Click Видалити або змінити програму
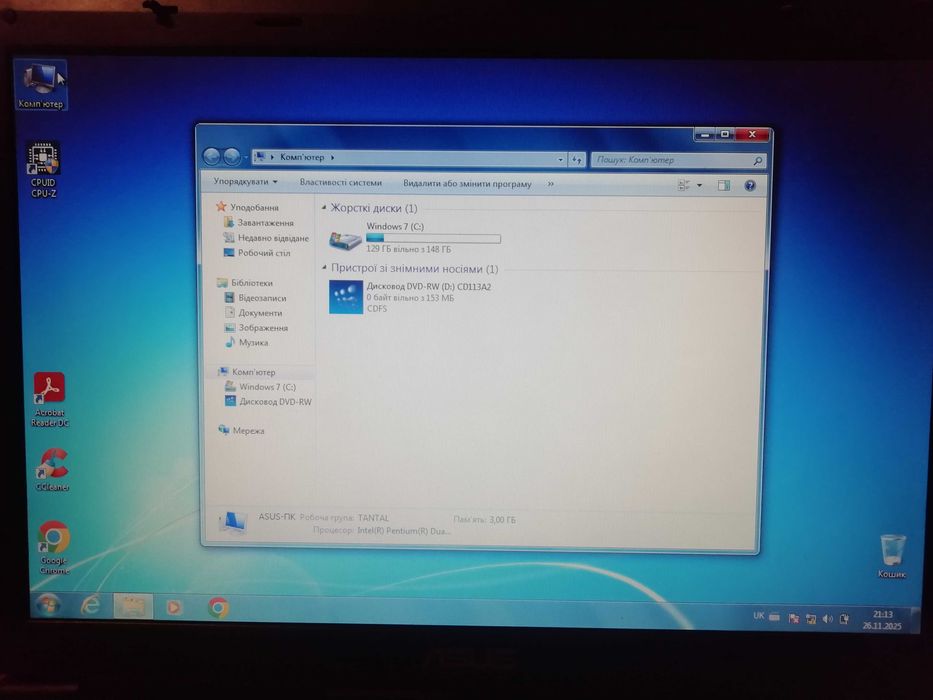 (x=467, y=183)
